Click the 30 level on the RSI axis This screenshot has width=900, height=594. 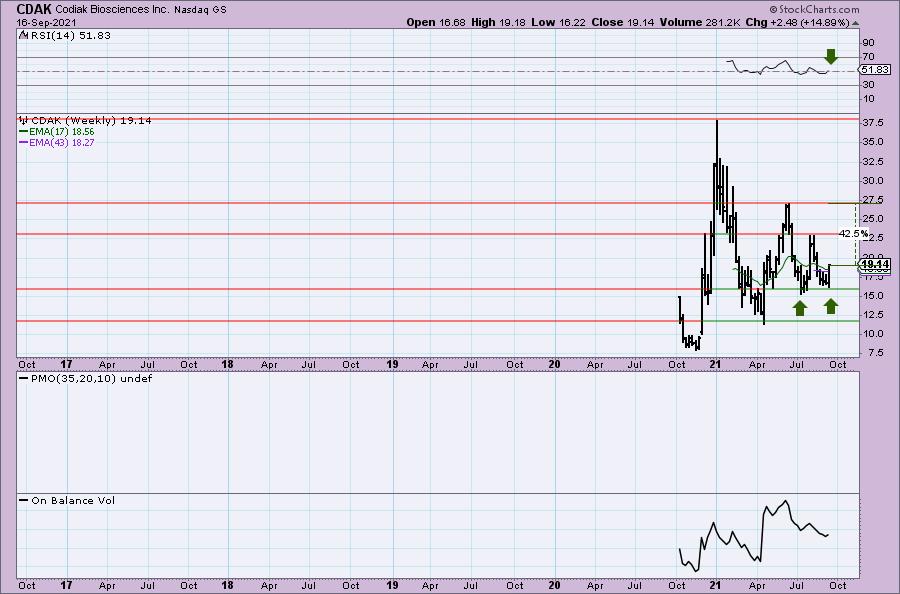coord(868,84)
